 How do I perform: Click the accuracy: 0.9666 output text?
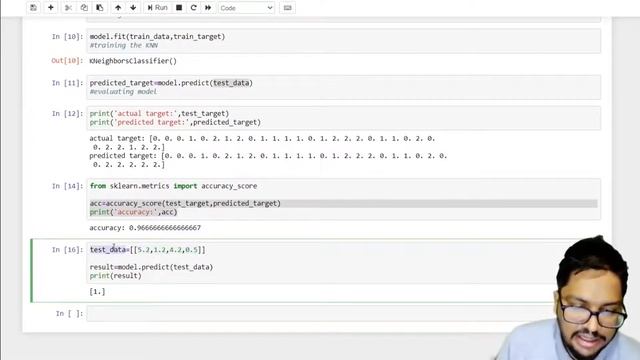click(x=145, y=228)
